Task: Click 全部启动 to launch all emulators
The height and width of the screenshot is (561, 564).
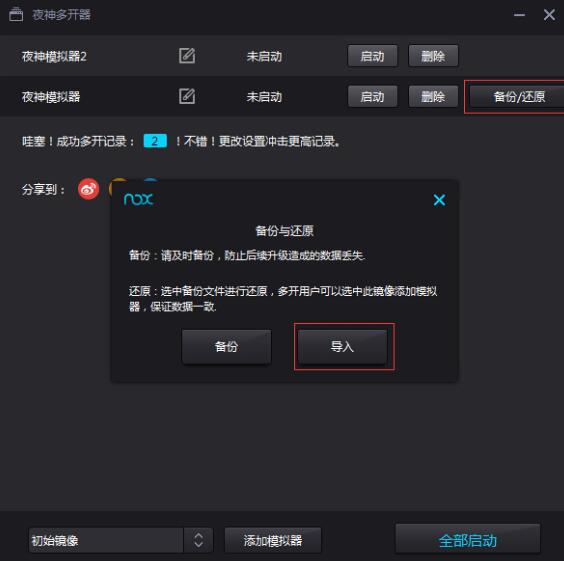Action: point(468,539)
